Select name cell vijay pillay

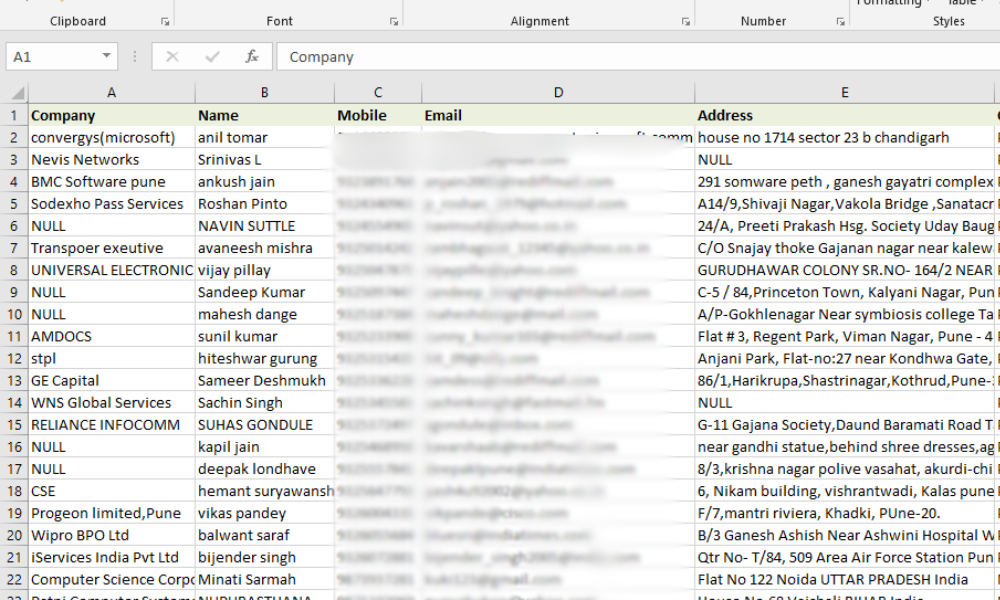pyautogui.click(x=265, y=270)
